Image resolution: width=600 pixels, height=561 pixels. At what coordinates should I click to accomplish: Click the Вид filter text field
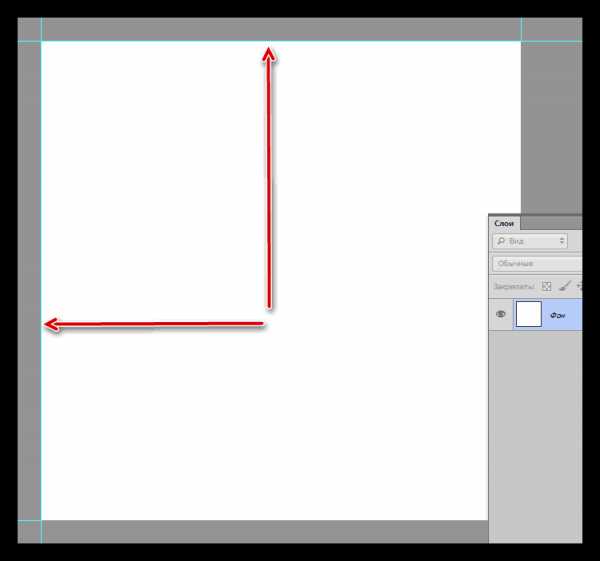tap(530, 241)
